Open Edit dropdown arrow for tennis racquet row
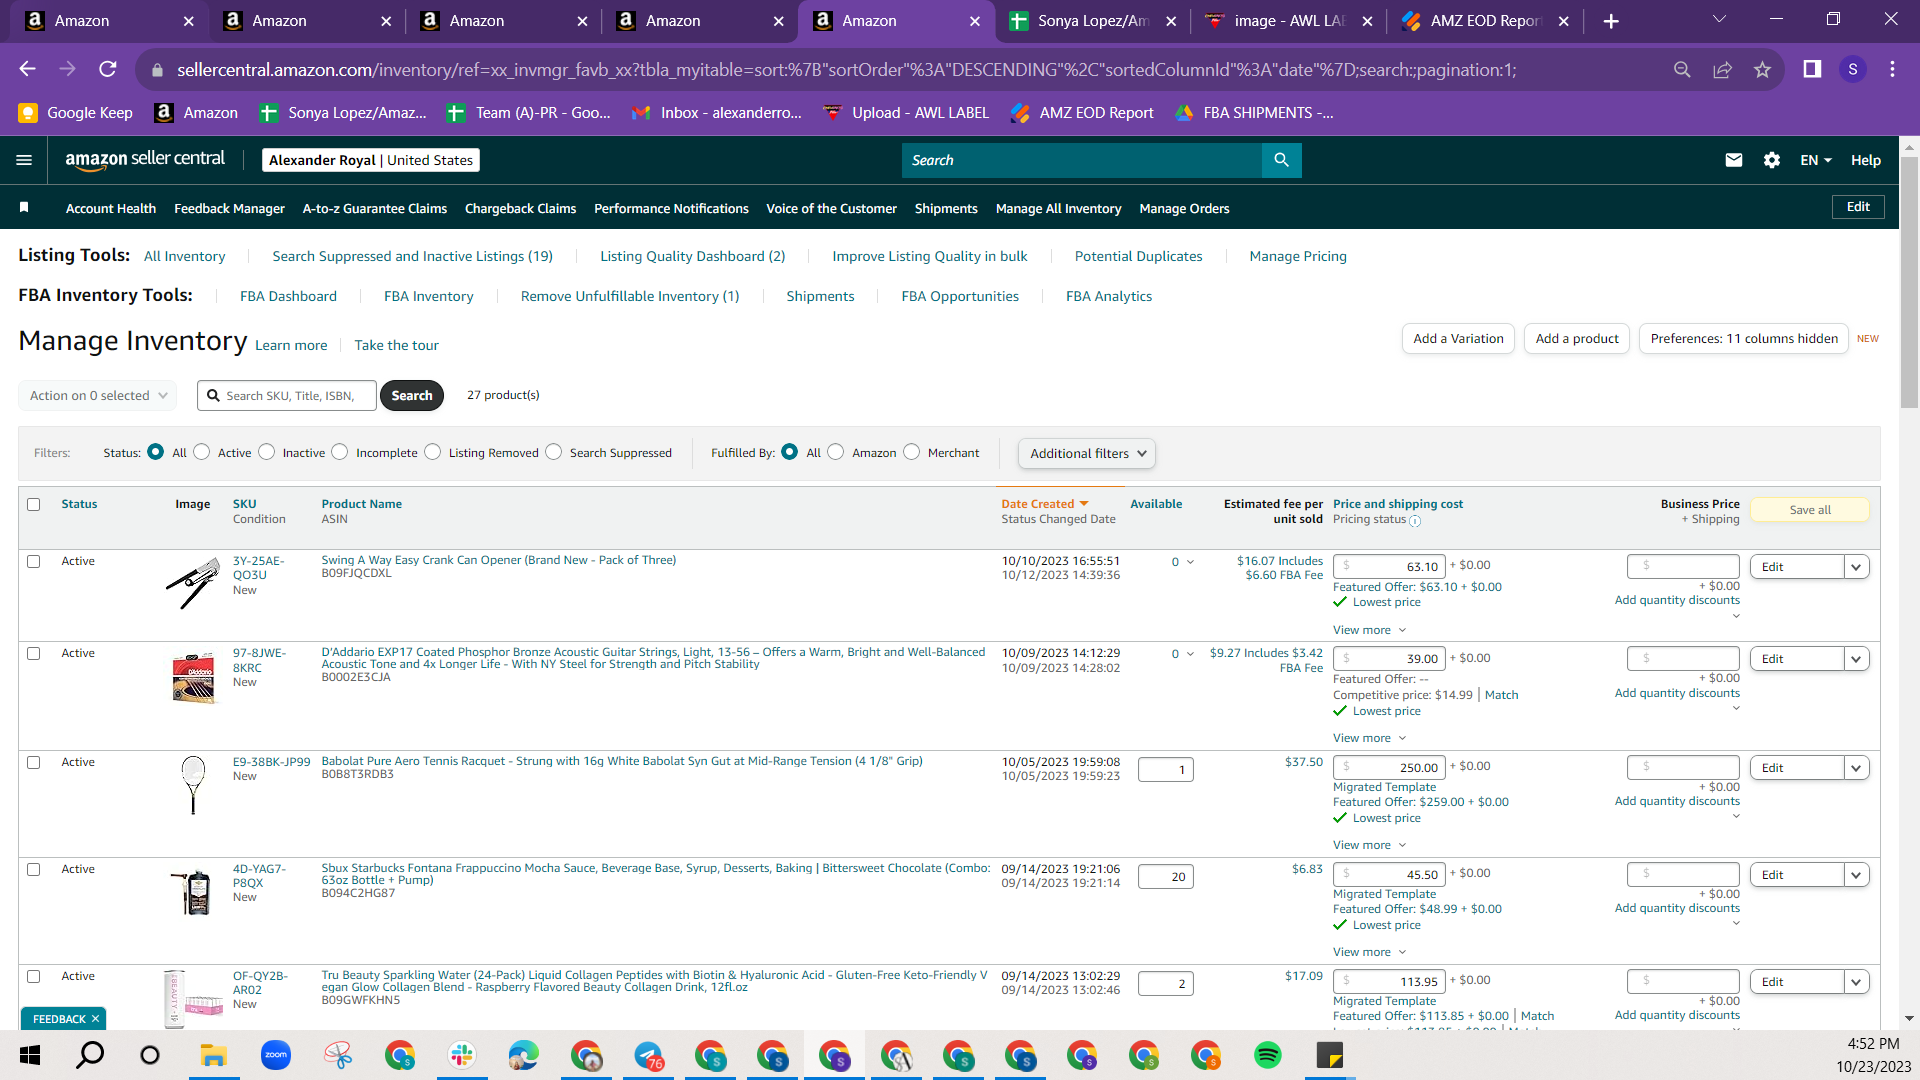Image resolution: width=1920 pixels, height=1080 pixels. 1856,768
